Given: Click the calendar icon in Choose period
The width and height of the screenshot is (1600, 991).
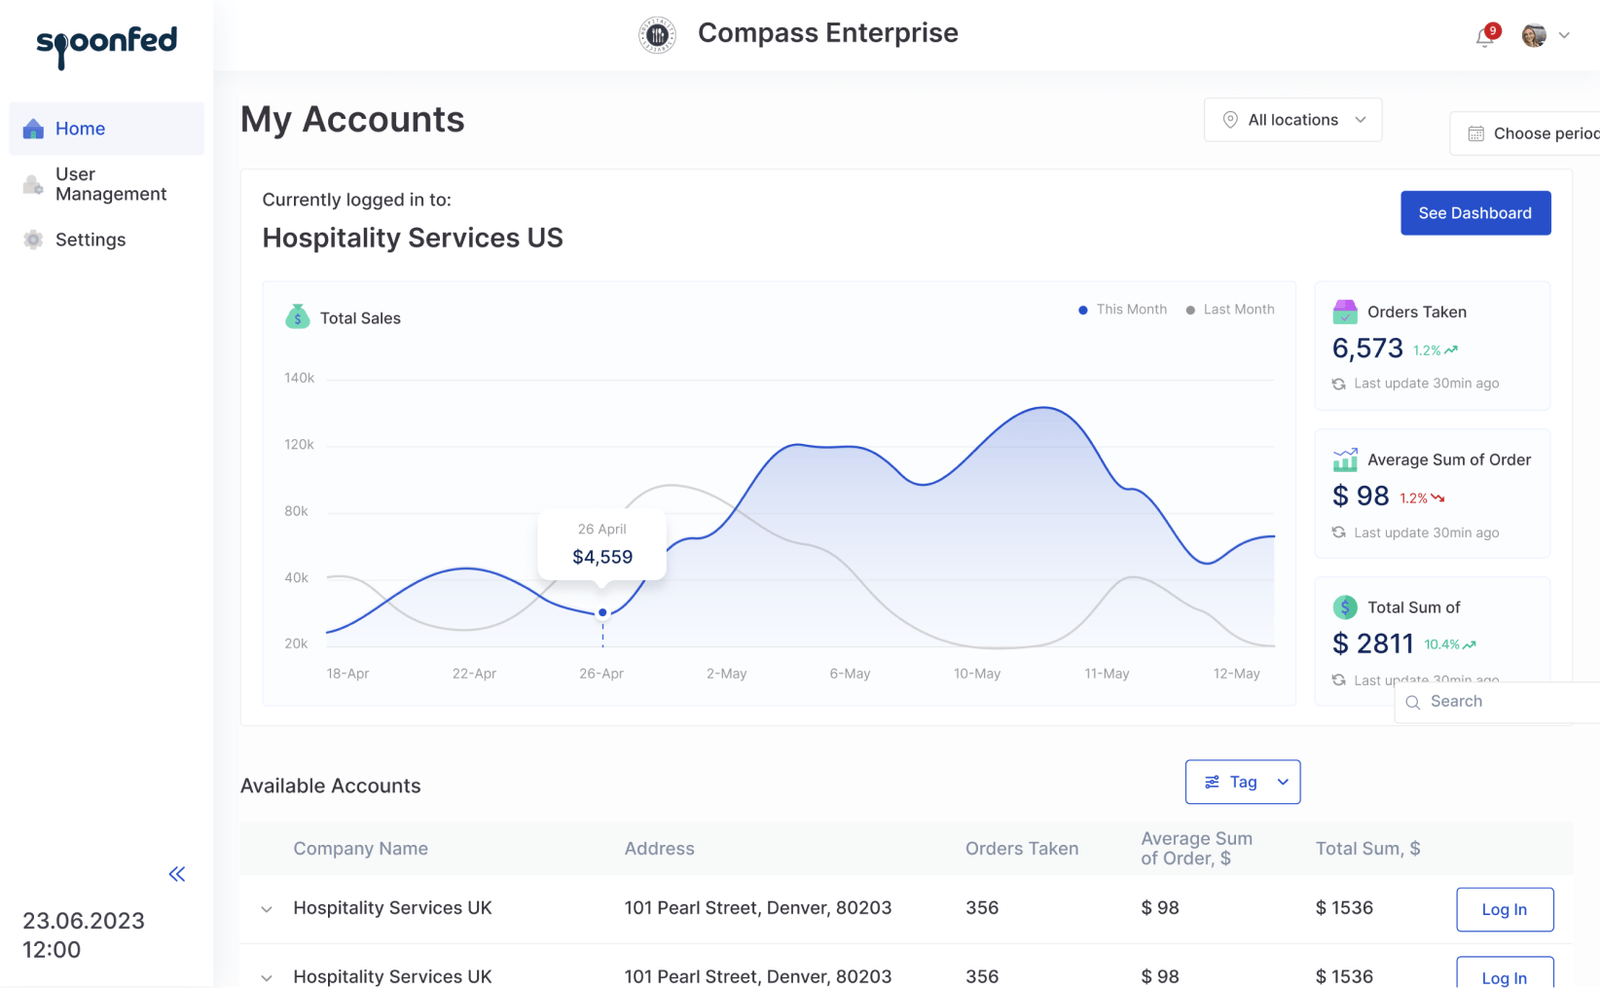Looking at the screenshot, I should [x=1476, y=132].
